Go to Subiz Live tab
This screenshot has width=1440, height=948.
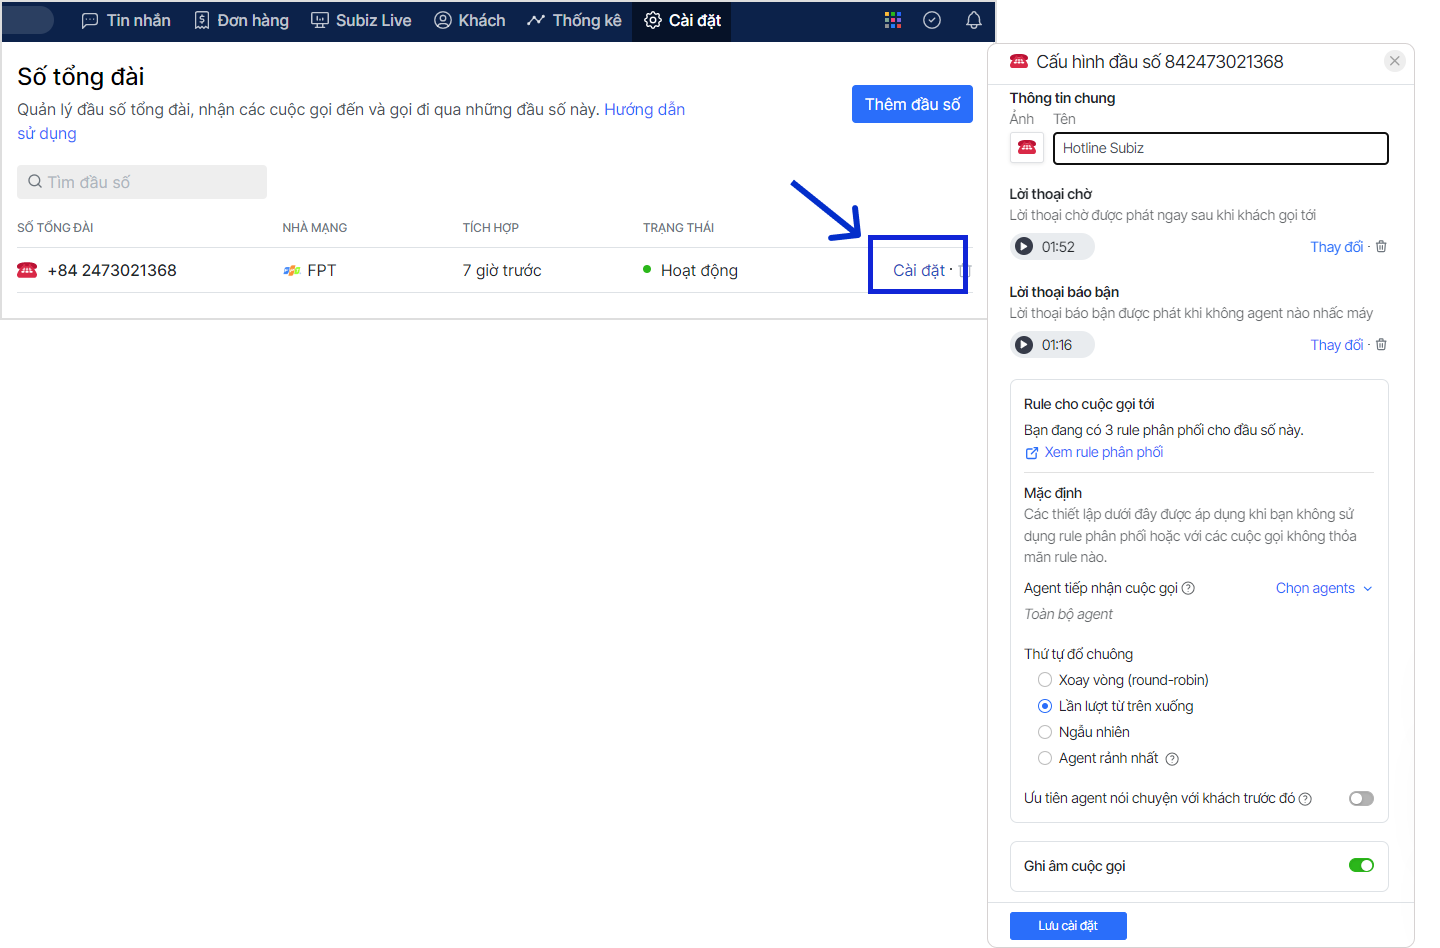362,20
